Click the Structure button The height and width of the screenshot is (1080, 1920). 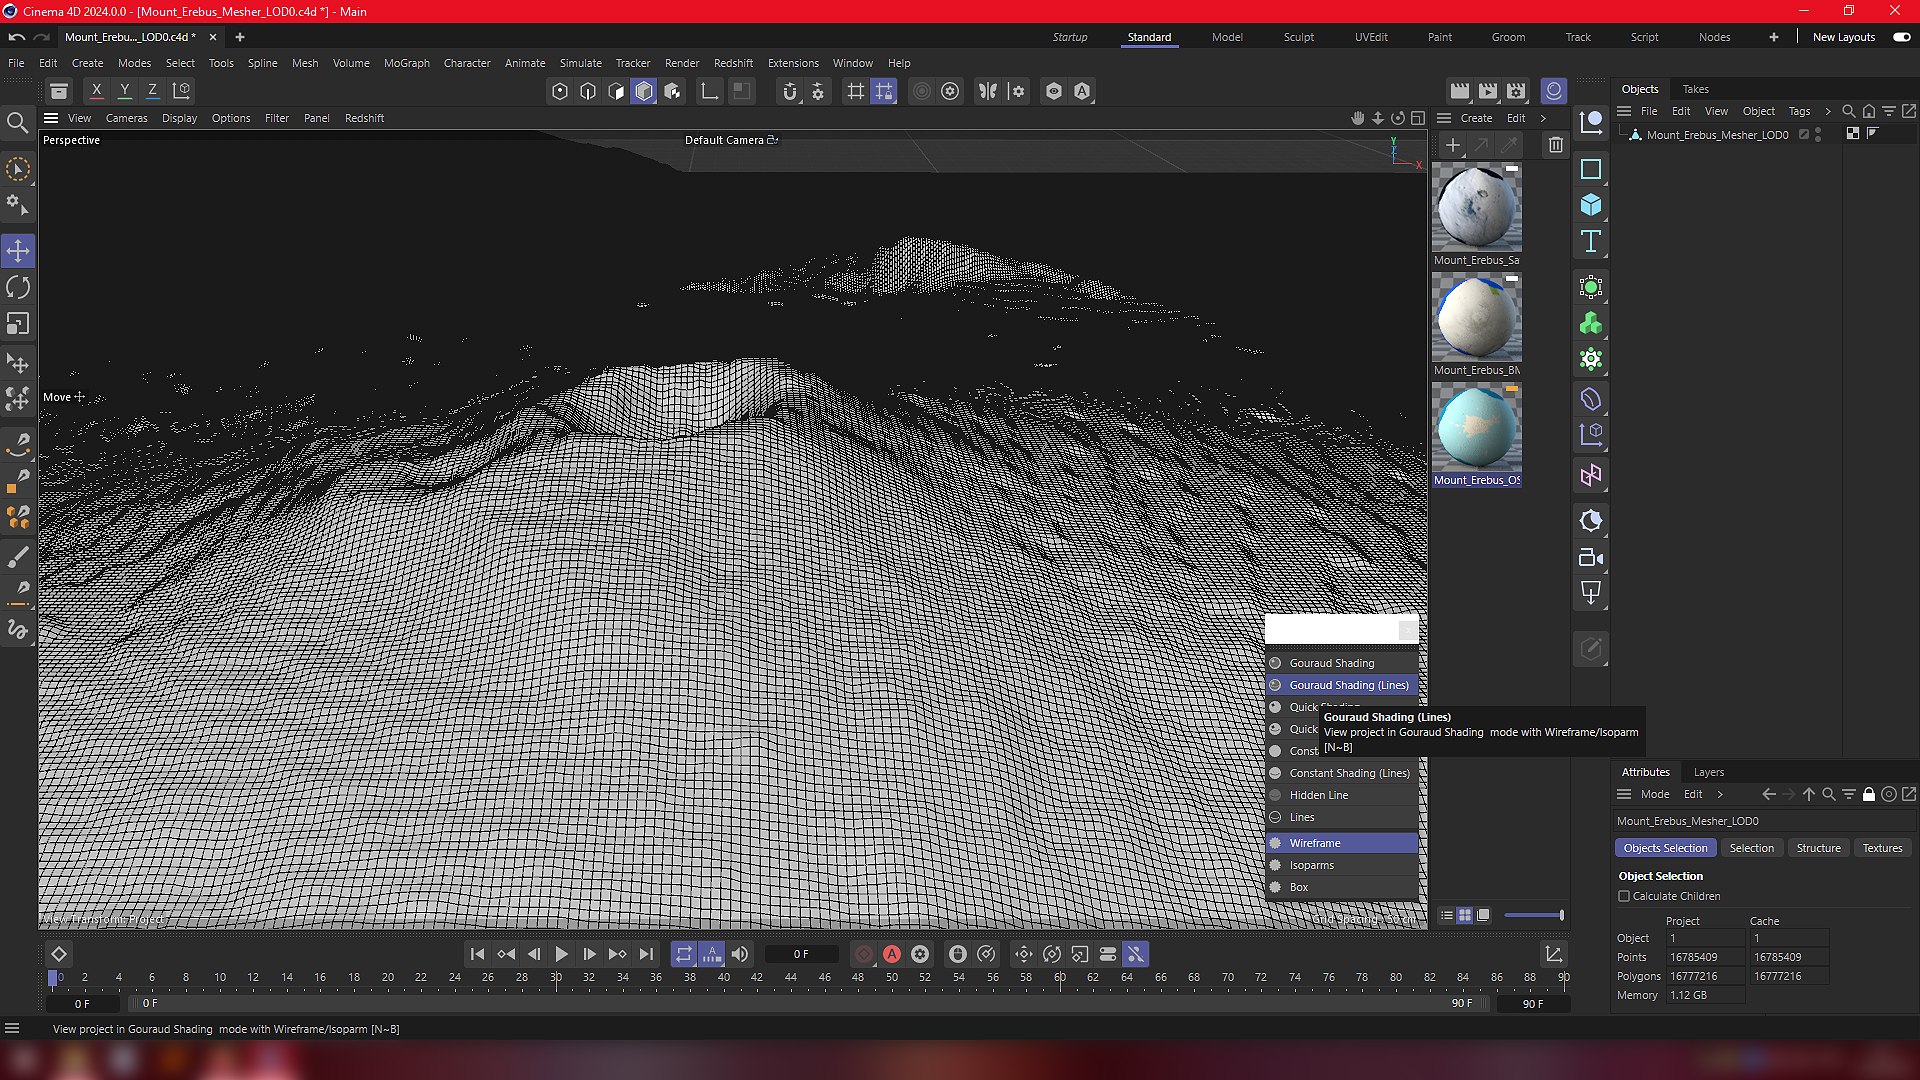[x=1818, y=848]
